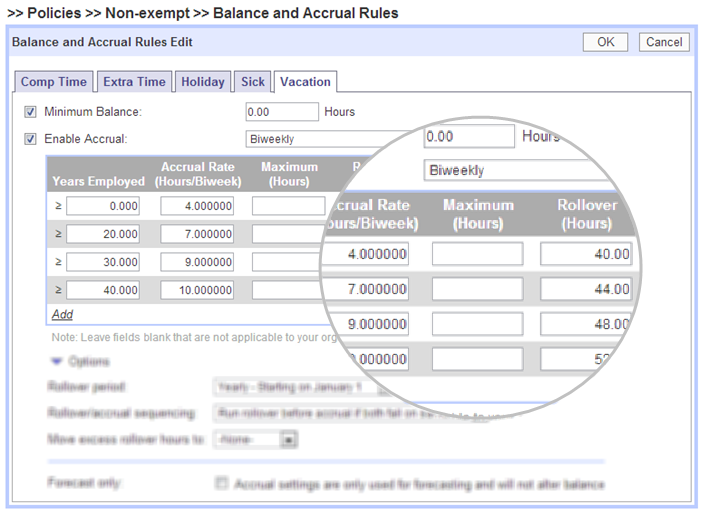Collapse the Options section triangle
The height and width of the screenshot is (513, 707).
[x=57, y=361]
